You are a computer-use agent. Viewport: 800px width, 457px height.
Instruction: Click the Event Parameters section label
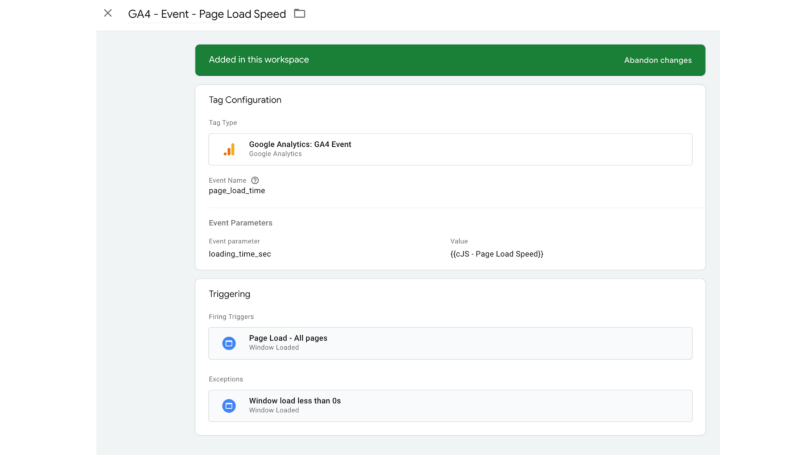[x=240, y=223]
